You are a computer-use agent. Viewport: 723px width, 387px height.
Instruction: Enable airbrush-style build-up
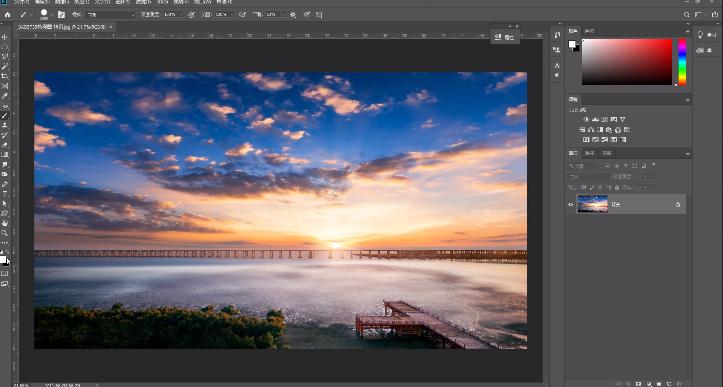point(243,15)
